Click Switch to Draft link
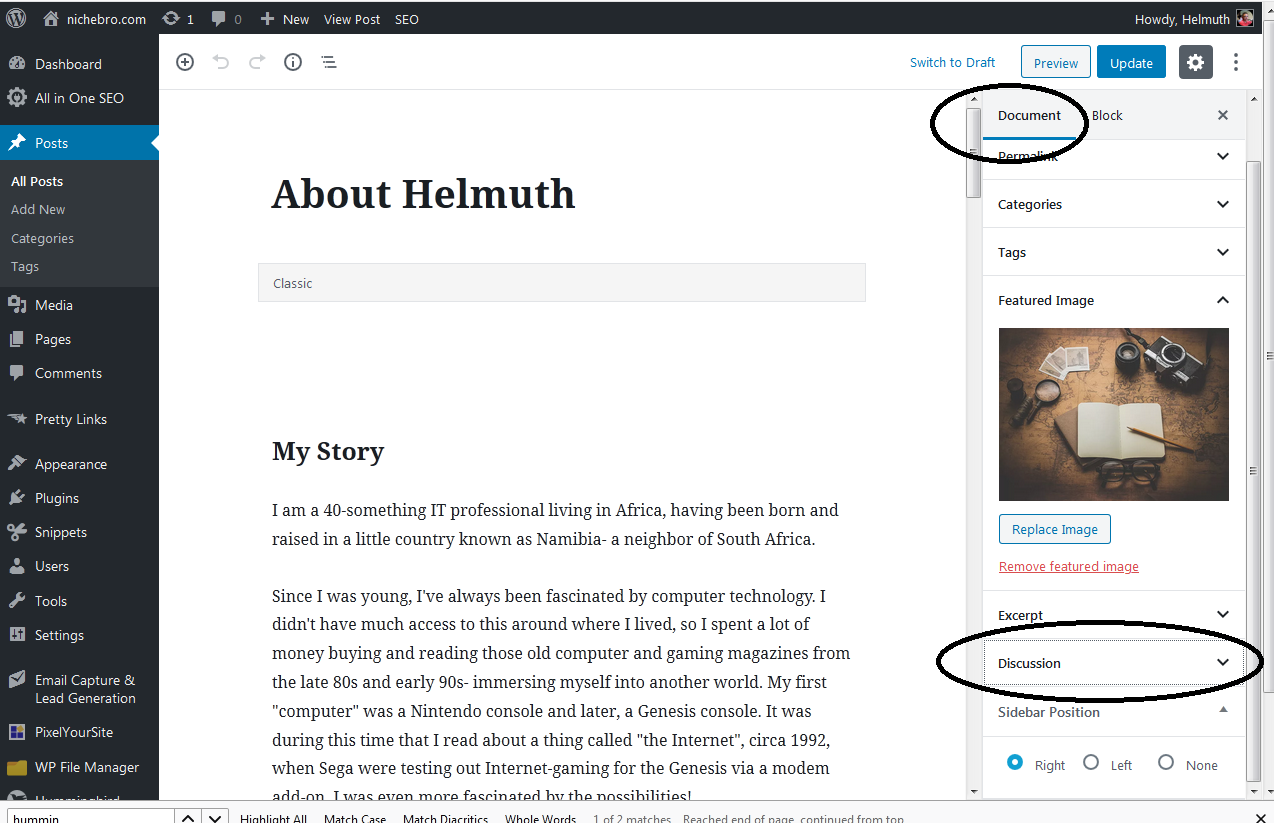This screenshot has width=1274, height=823. click(952, 62)
